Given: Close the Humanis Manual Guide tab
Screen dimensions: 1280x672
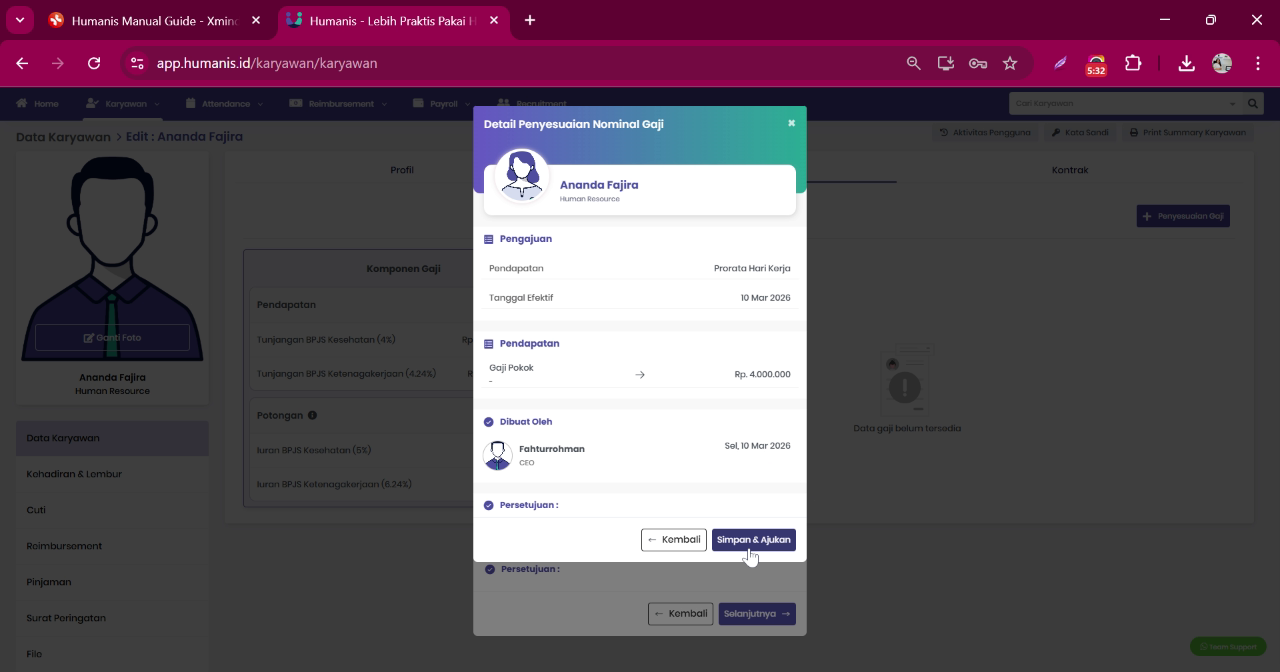Looking at the screenshot, I should 256,20.
